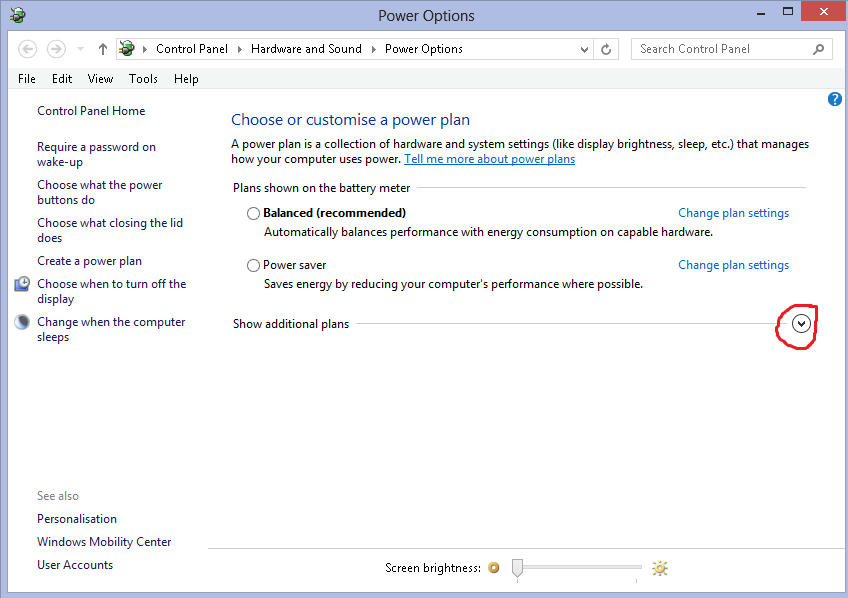Open the Tools menu
Screen dimensions: 848x598
coord(143,79)
